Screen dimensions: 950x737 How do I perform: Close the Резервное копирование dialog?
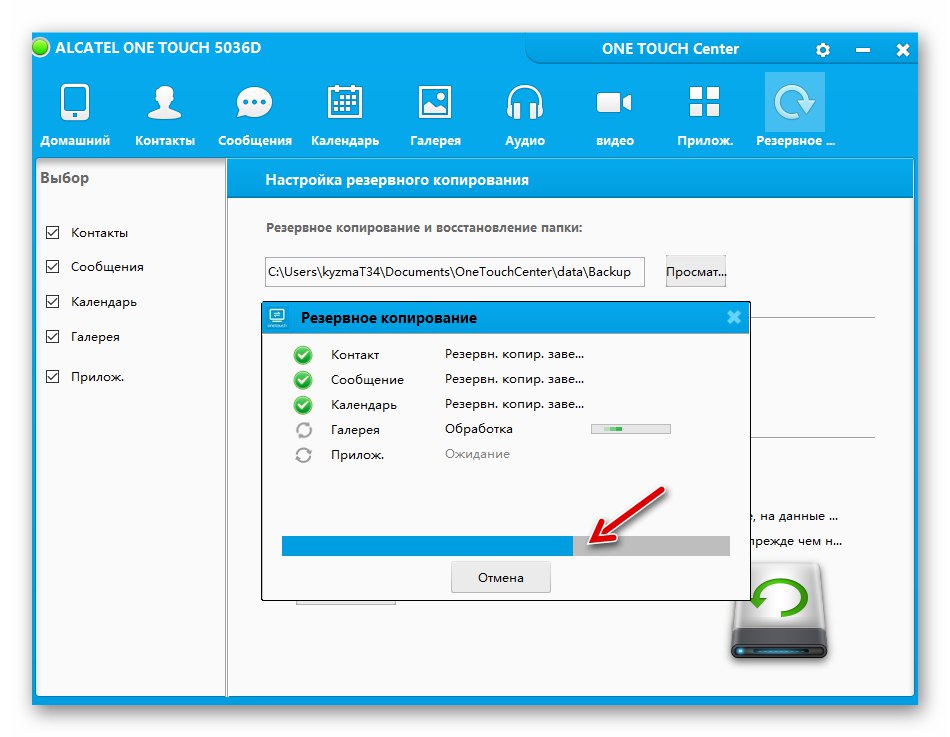(734, 317)
